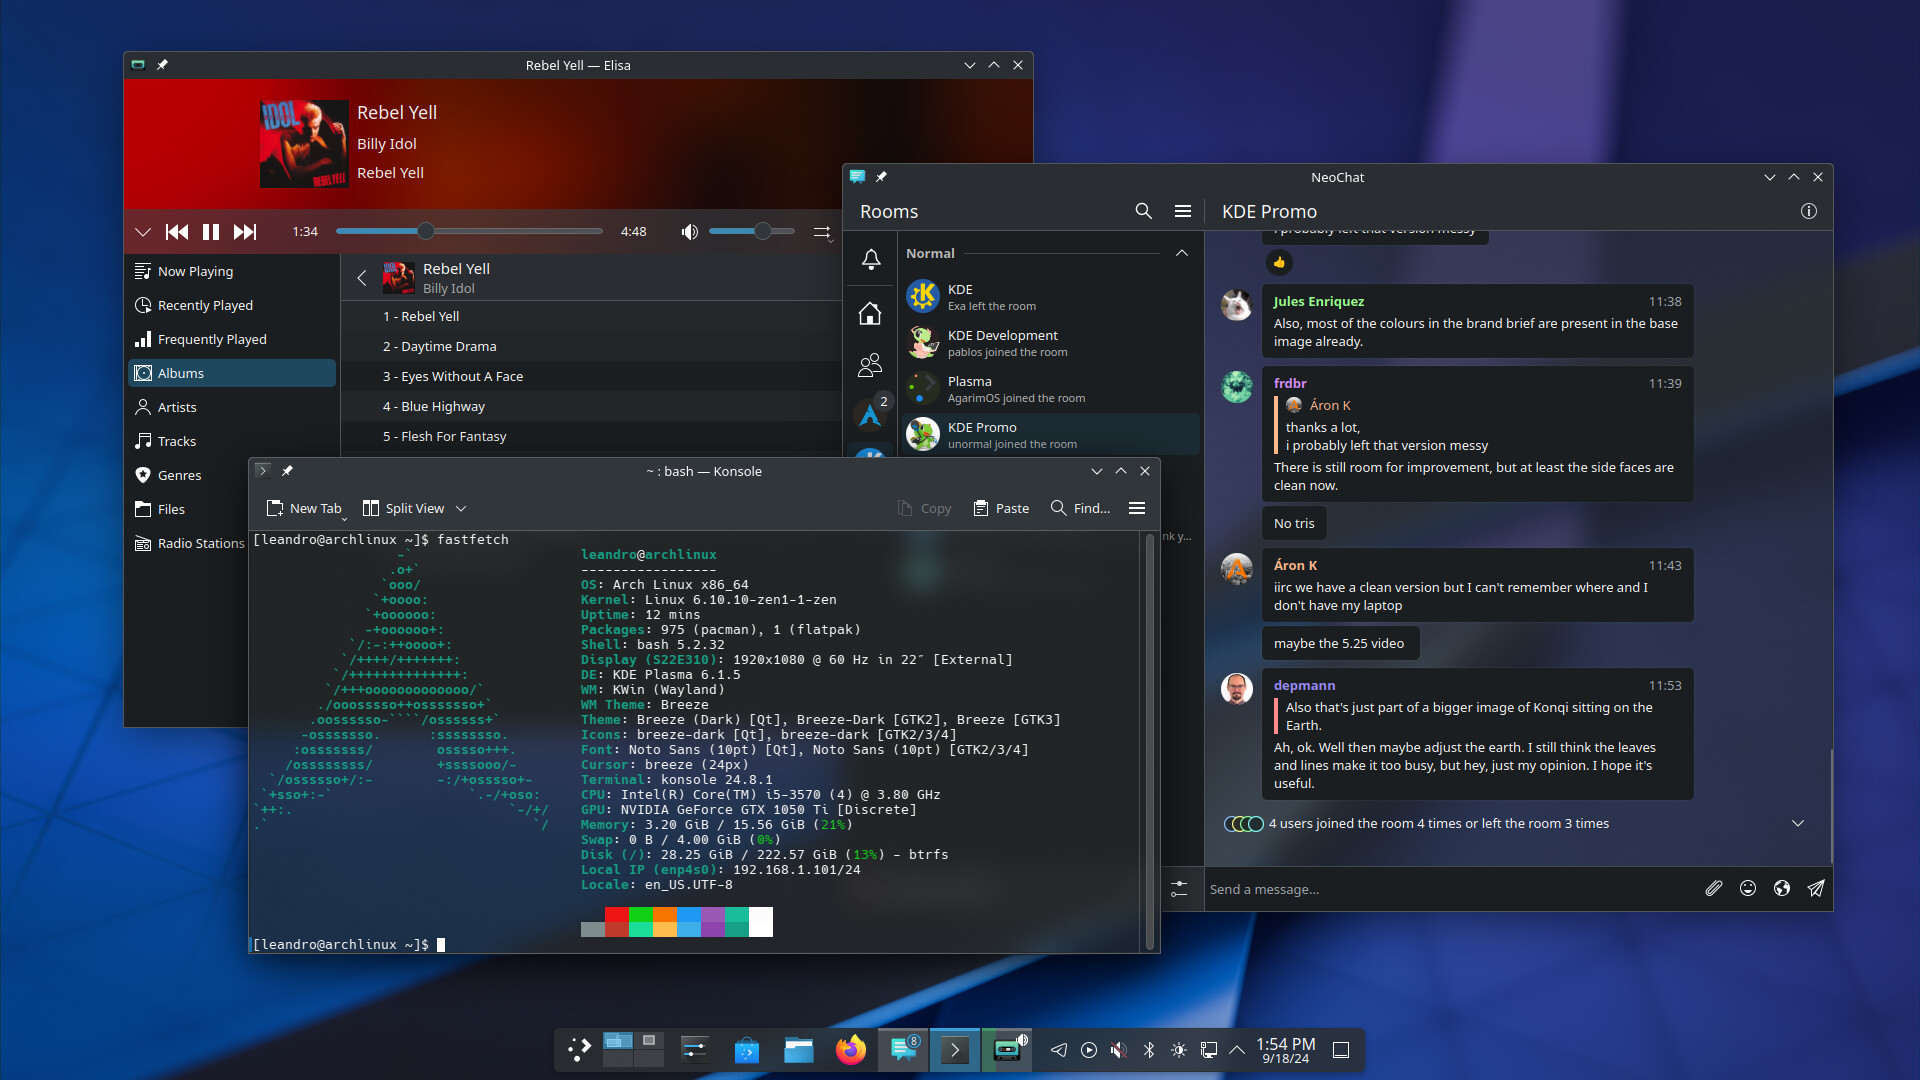Click frdbr avatar in chat
The width and height of the screenshot is (1920, 1080).
1237,387
